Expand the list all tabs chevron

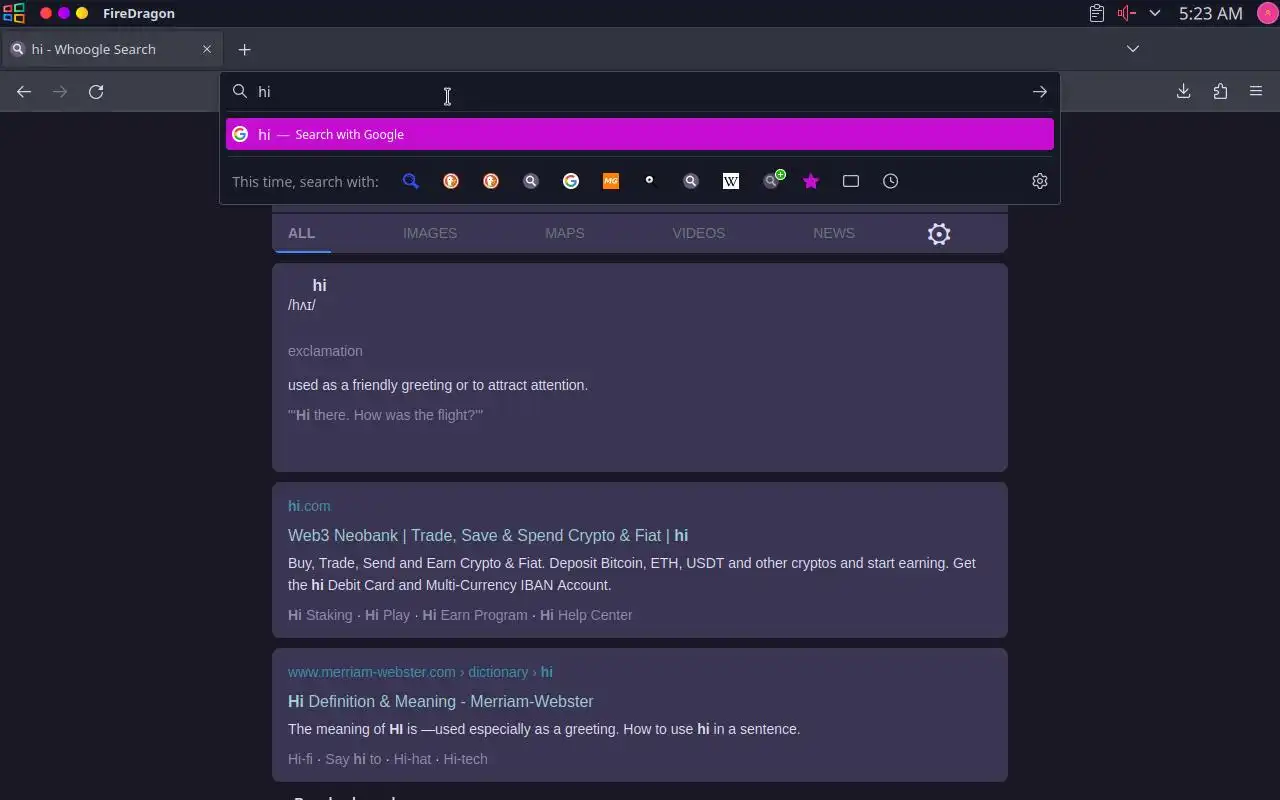tap(1133, 49)
